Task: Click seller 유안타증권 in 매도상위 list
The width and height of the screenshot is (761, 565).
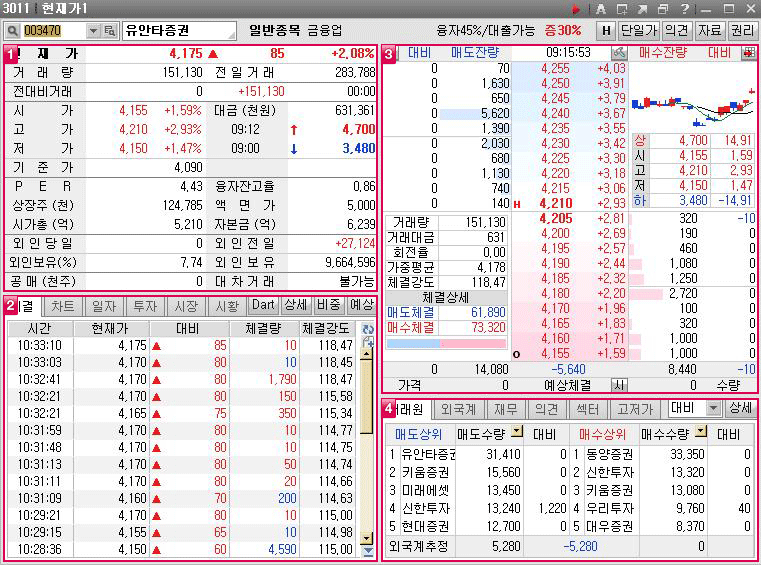Action: [428, 455]
